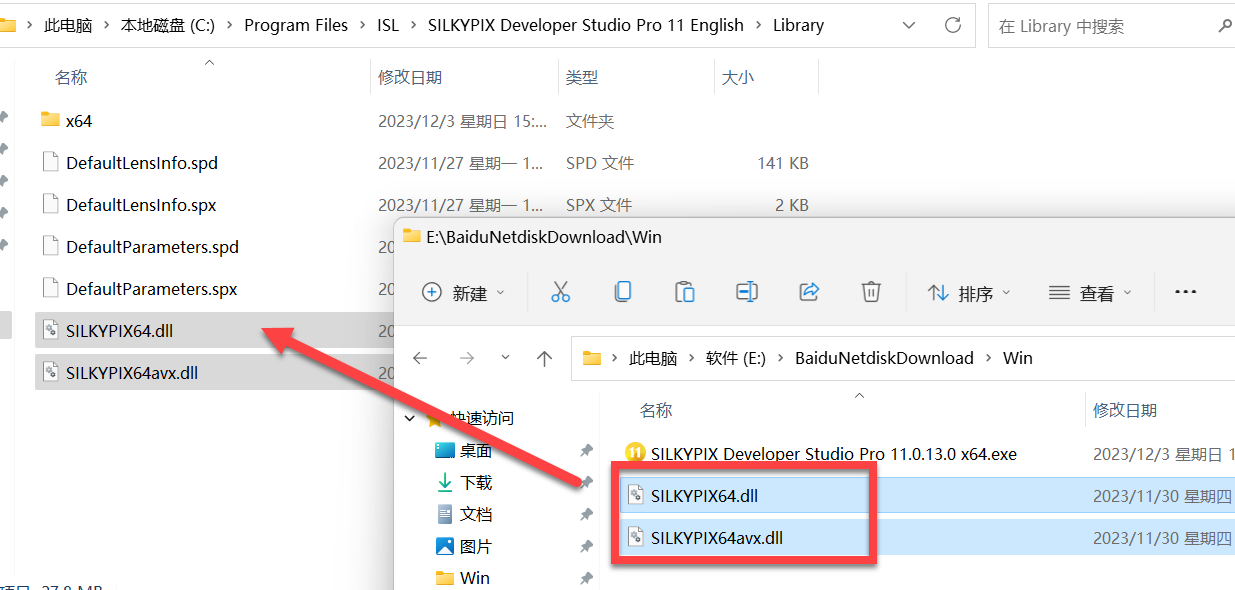Sort by the 修改日期 column header in Library

410,77
